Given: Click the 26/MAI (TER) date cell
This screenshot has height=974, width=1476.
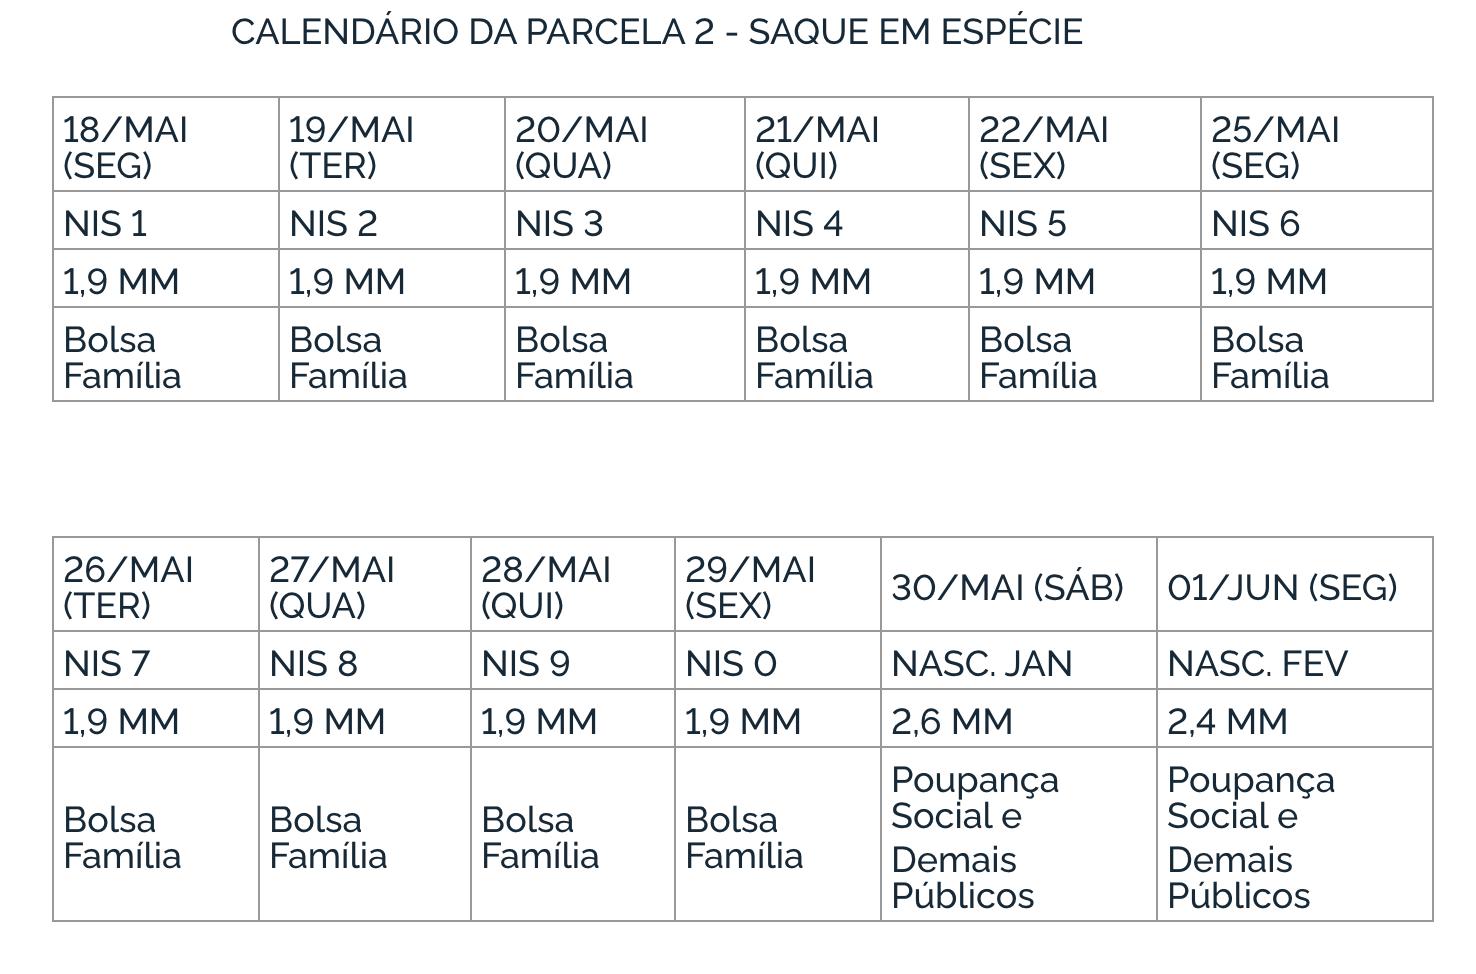Looking at the screenshot, I should click(155, 586).
